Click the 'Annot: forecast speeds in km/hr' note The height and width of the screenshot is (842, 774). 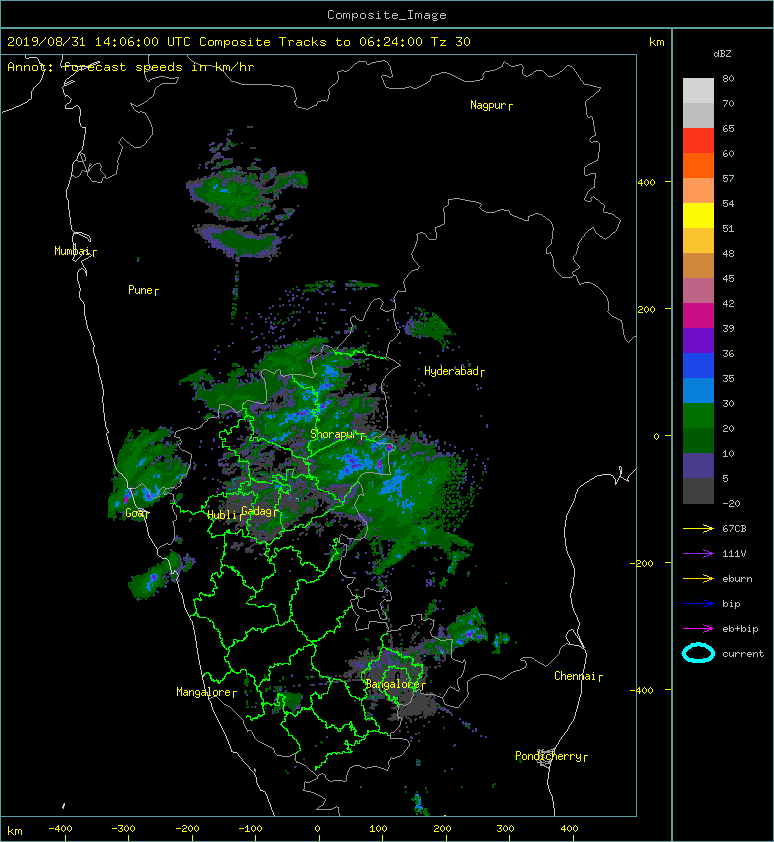pyautogui.click(x=131, y=67)
